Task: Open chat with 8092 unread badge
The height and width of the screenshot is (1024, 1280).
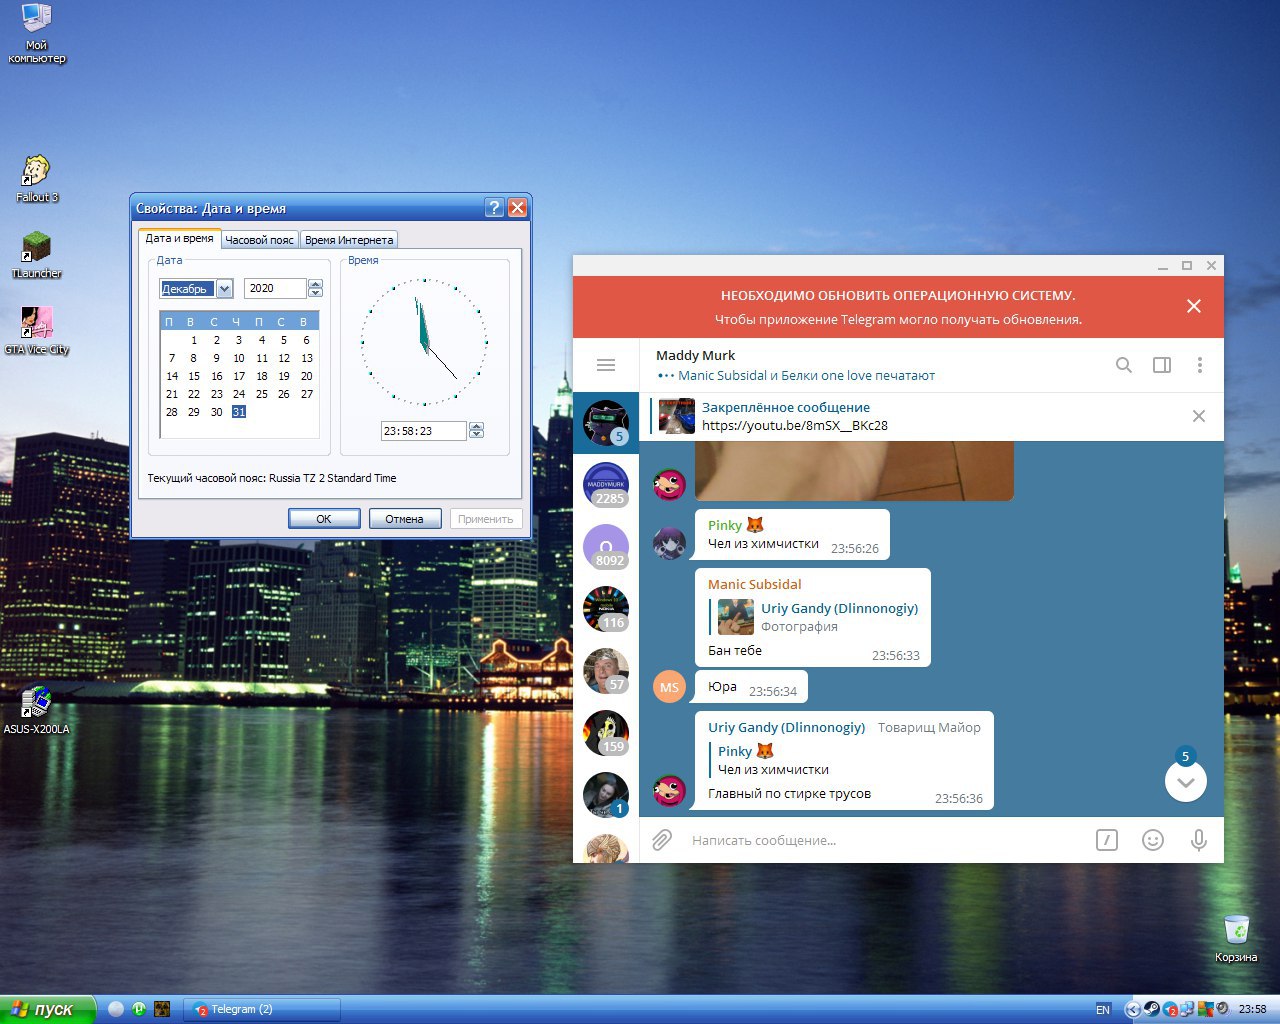Action: click(606, 547)
